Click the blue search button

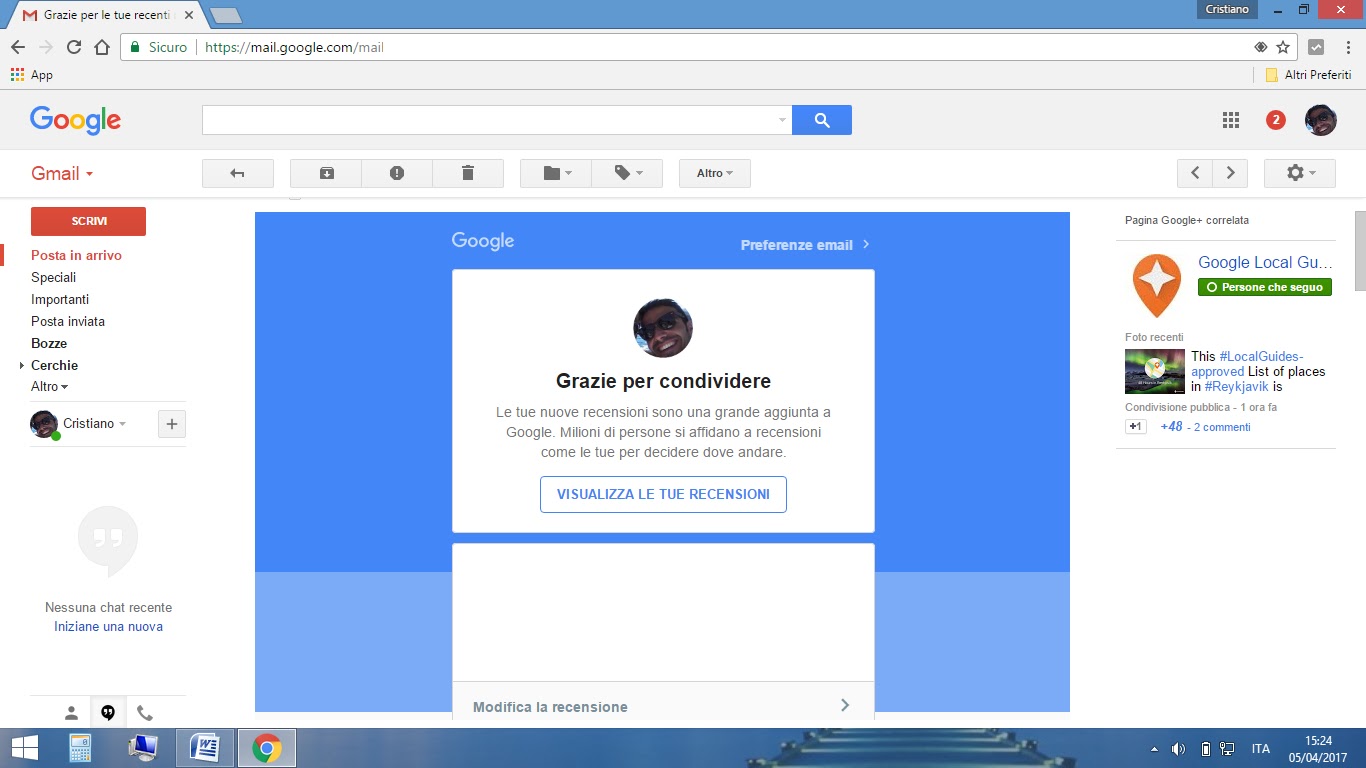pyautogui.click(x=822, y=120)
